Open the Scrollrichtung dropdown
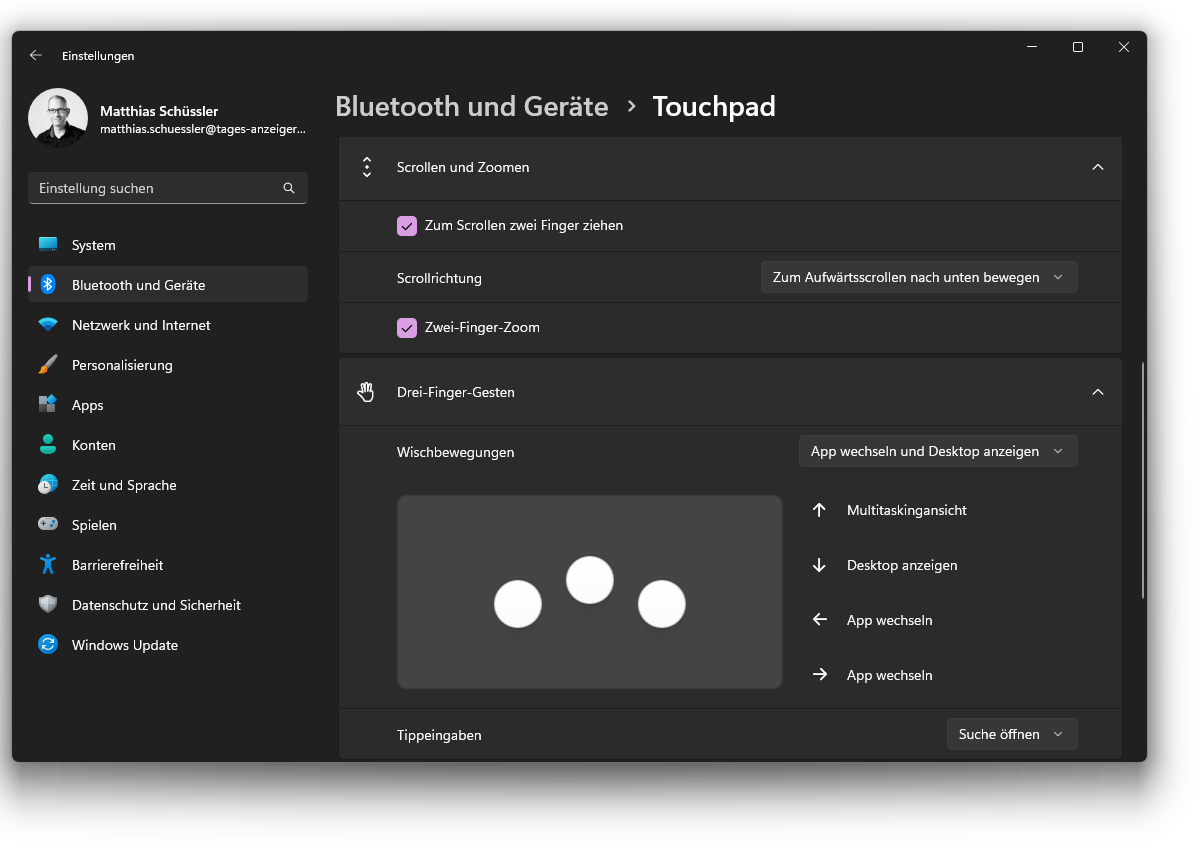 point(918,277)
